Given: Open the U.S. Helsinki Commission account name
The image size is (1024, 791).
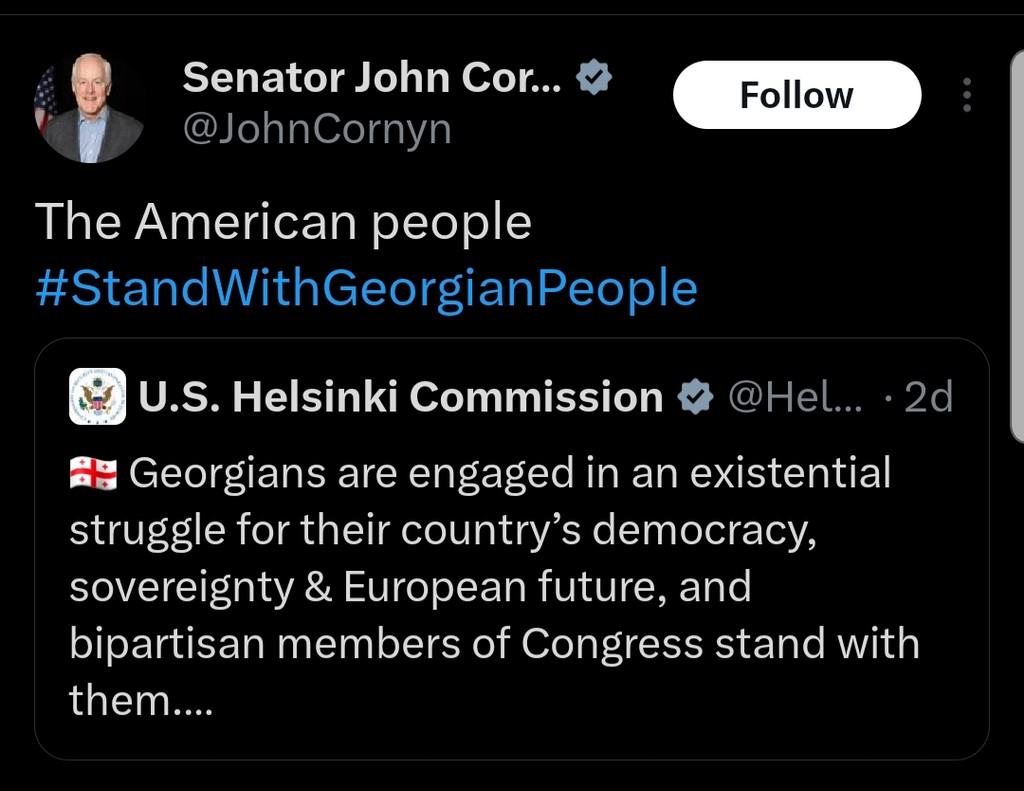Looking at the screenshot, I should (x=401, y=397).
